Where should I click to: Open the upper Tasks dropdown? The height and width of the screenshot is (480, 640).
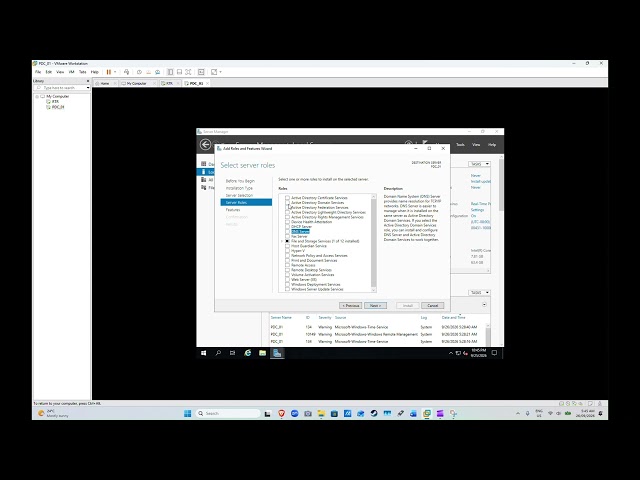[479, 164]
